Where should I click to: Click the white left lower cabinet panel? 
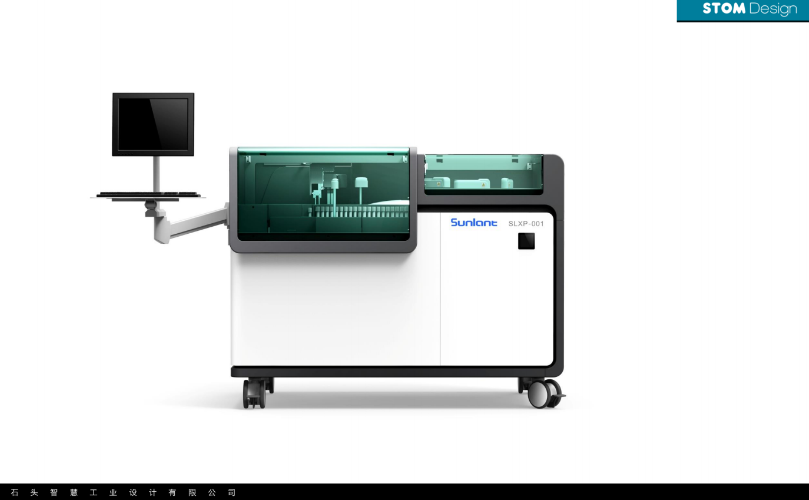pyautogui.click(x=335, y=310)
